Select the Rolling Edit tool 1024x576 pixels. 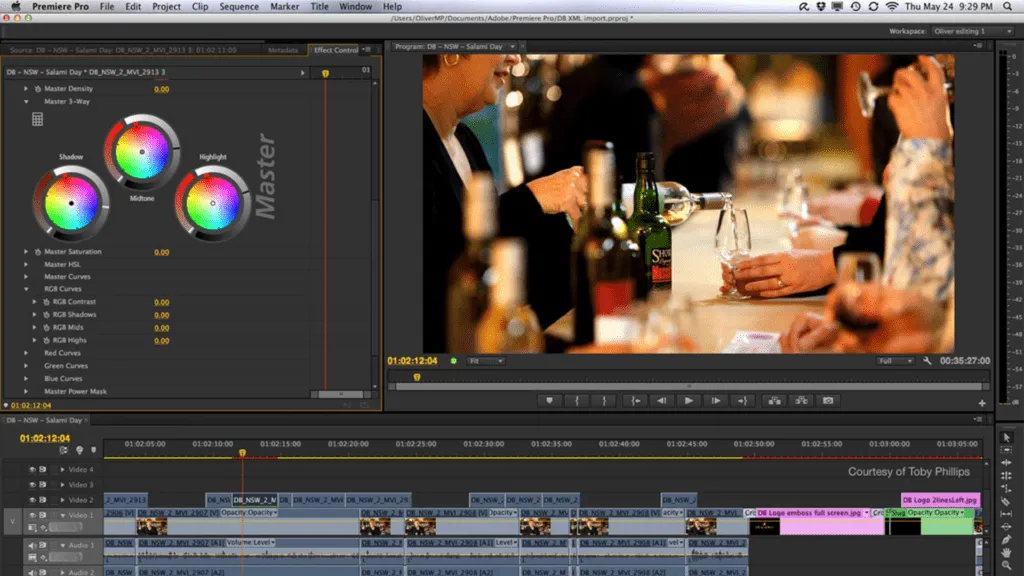[1006, 476]
